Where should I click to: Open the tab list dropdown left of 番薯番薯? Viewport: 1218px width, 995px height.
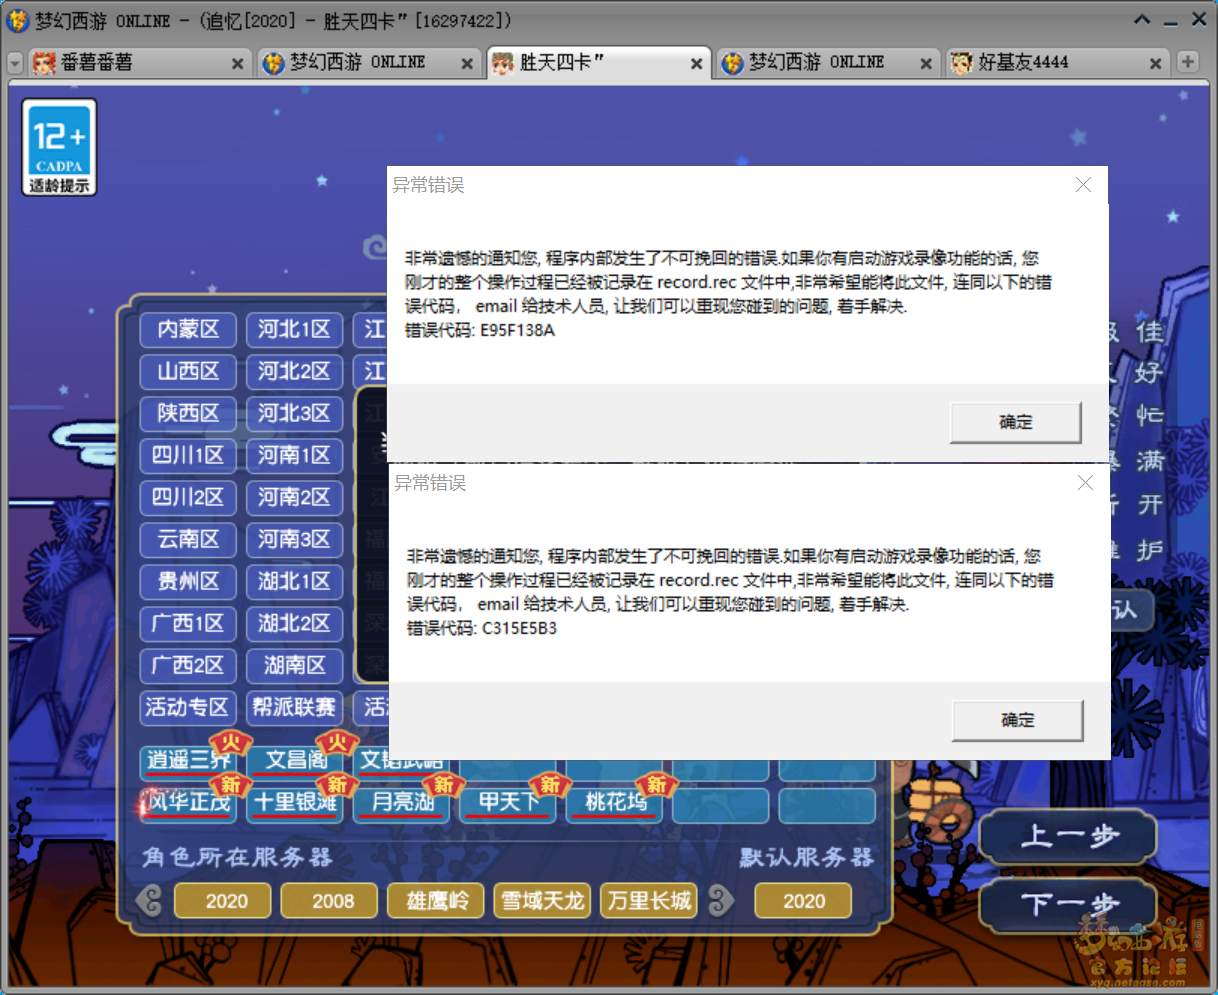tap(15, 63)
